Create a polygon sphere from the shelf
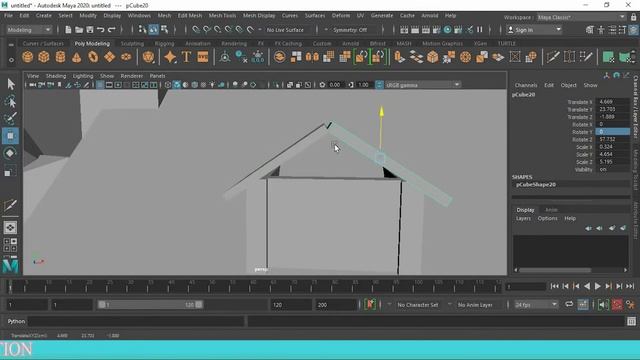 click(x=27, y=57)
